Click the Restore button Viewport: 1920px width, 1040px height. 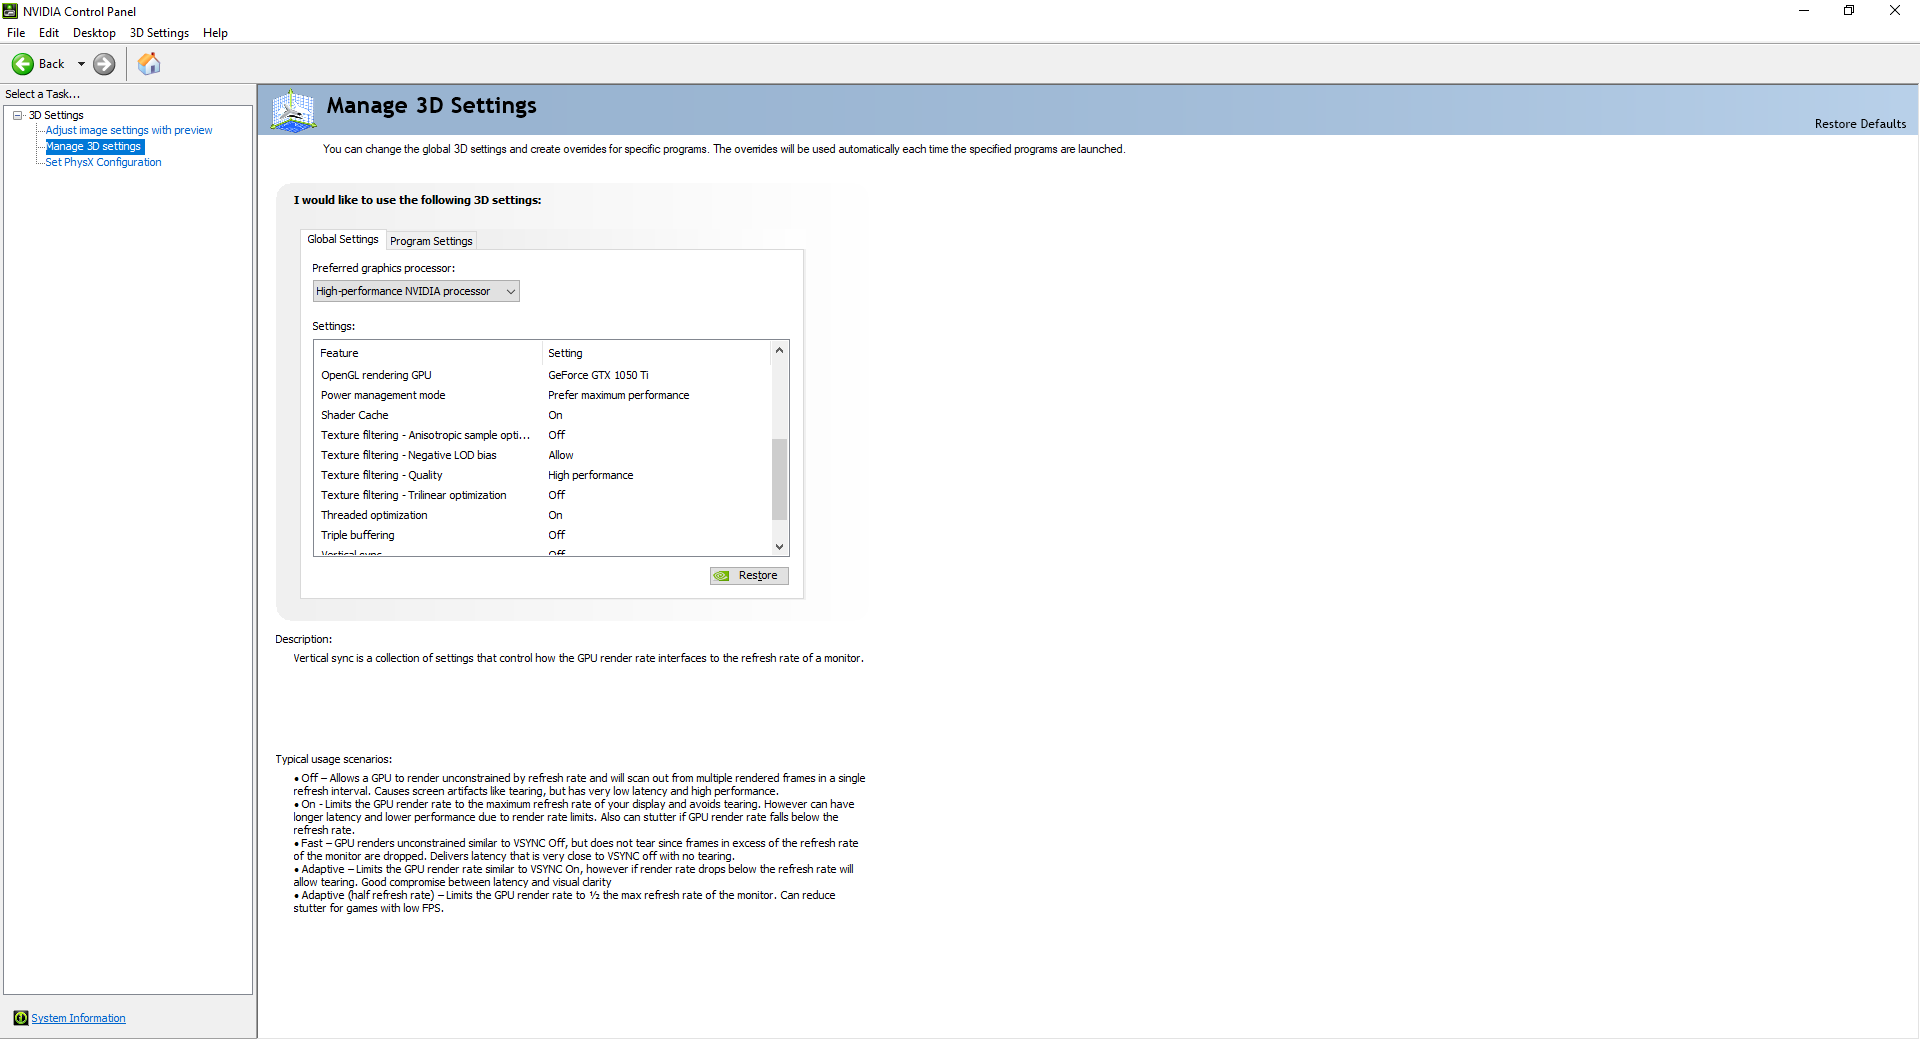[749, 576]
